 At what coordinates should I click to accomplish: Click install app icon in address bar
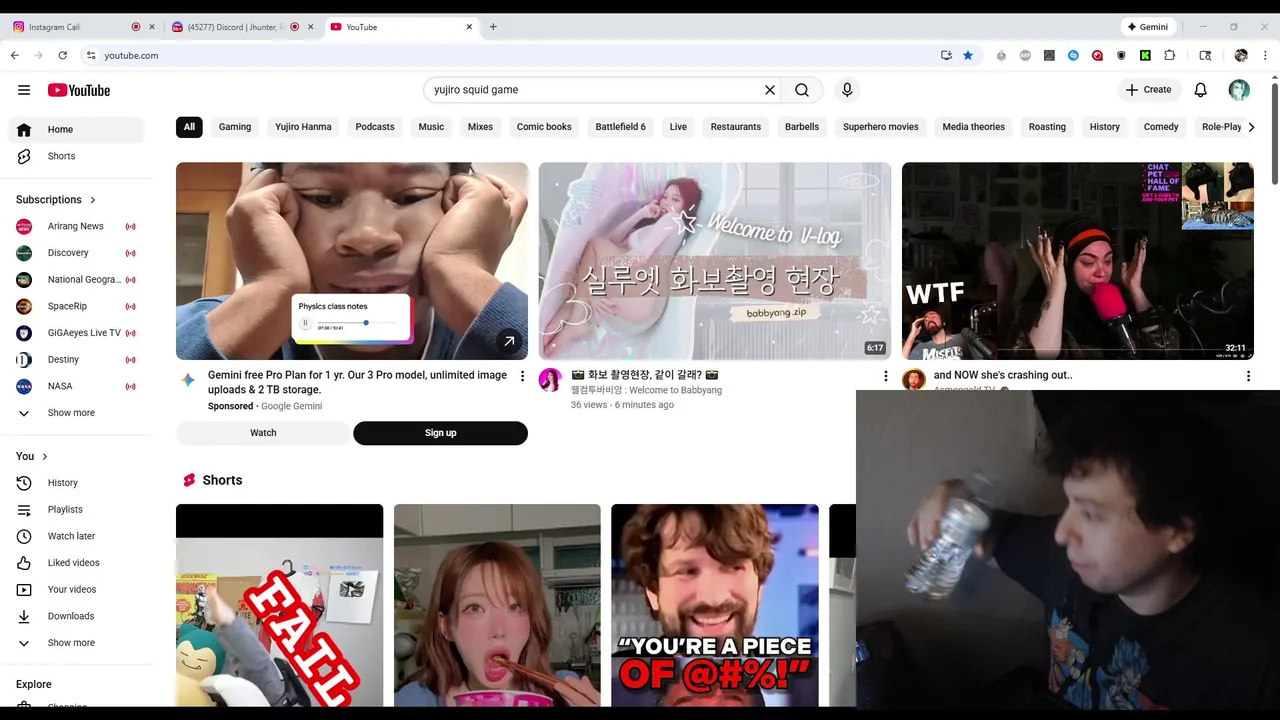(x=946, y=55)
